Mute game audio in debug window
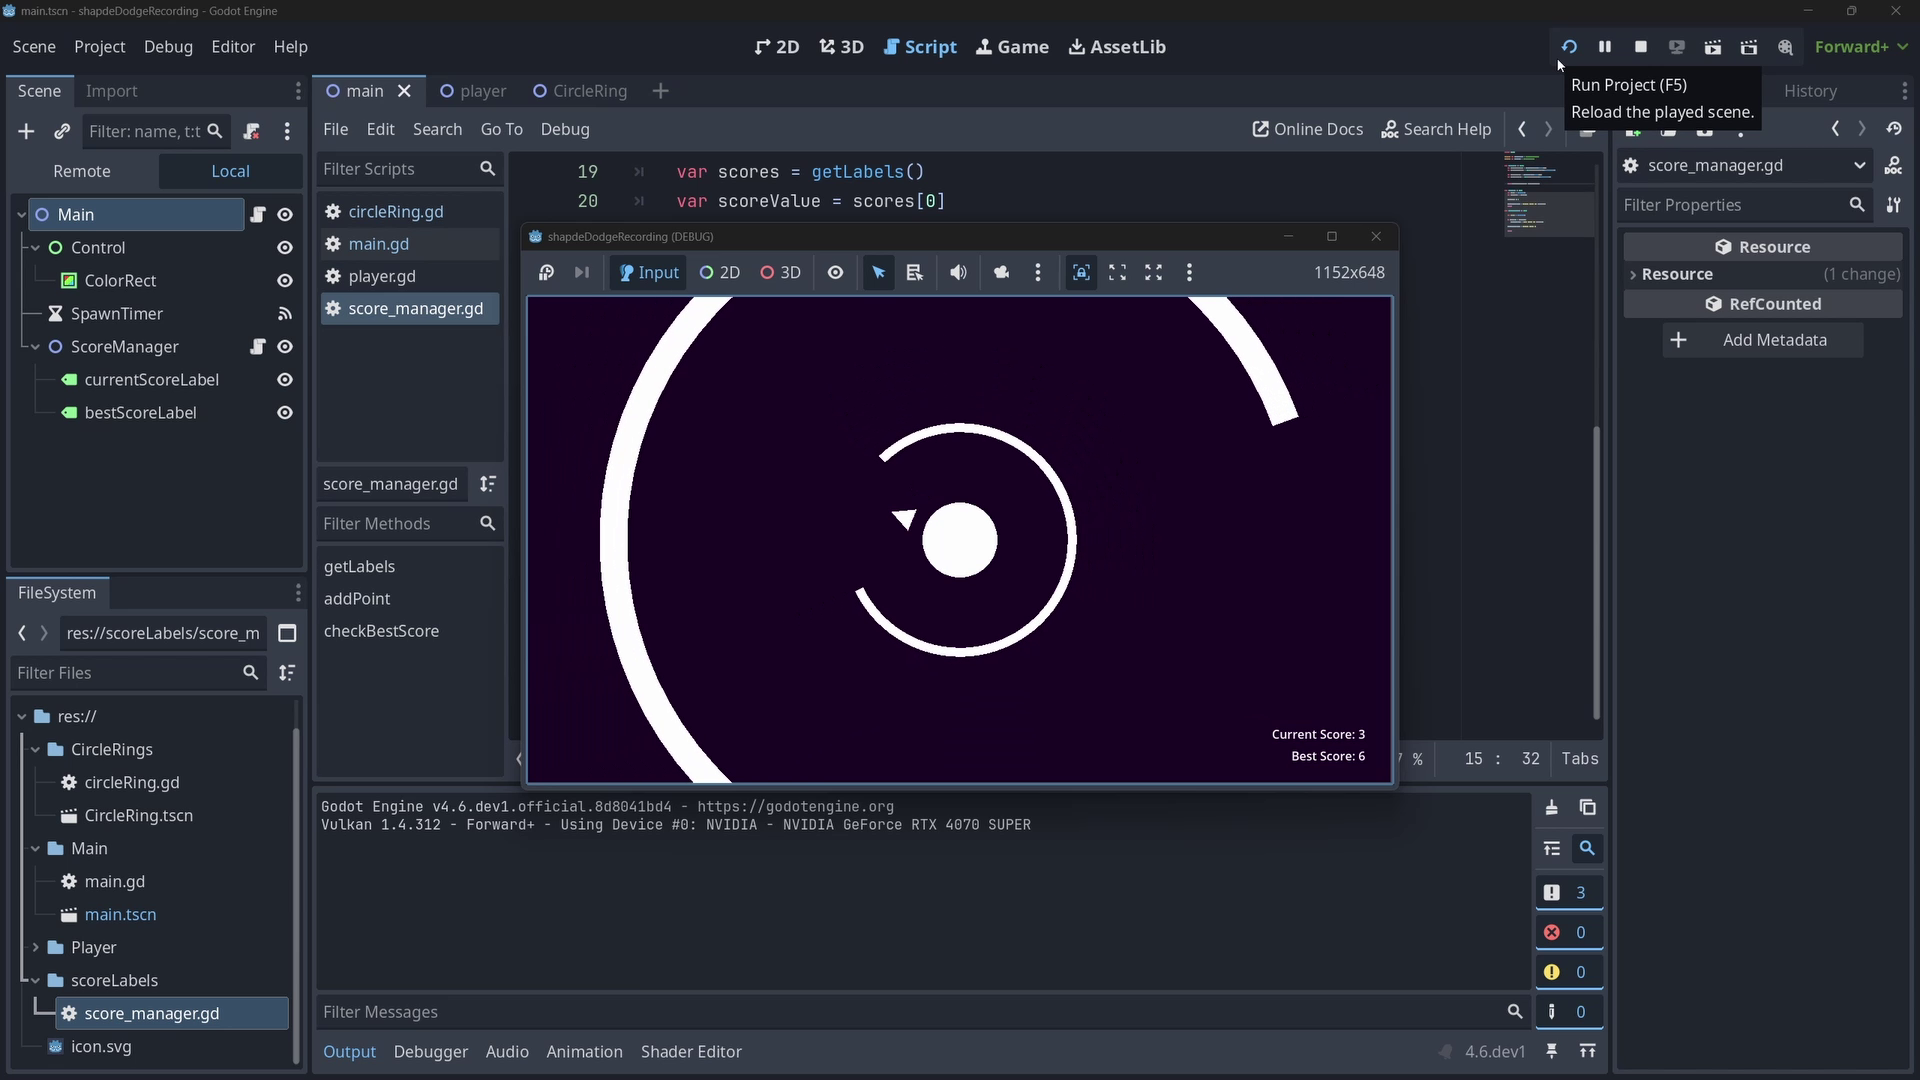Image resolution: width=1920 pixels, height=1080 pixels. [x=958, y=272]
